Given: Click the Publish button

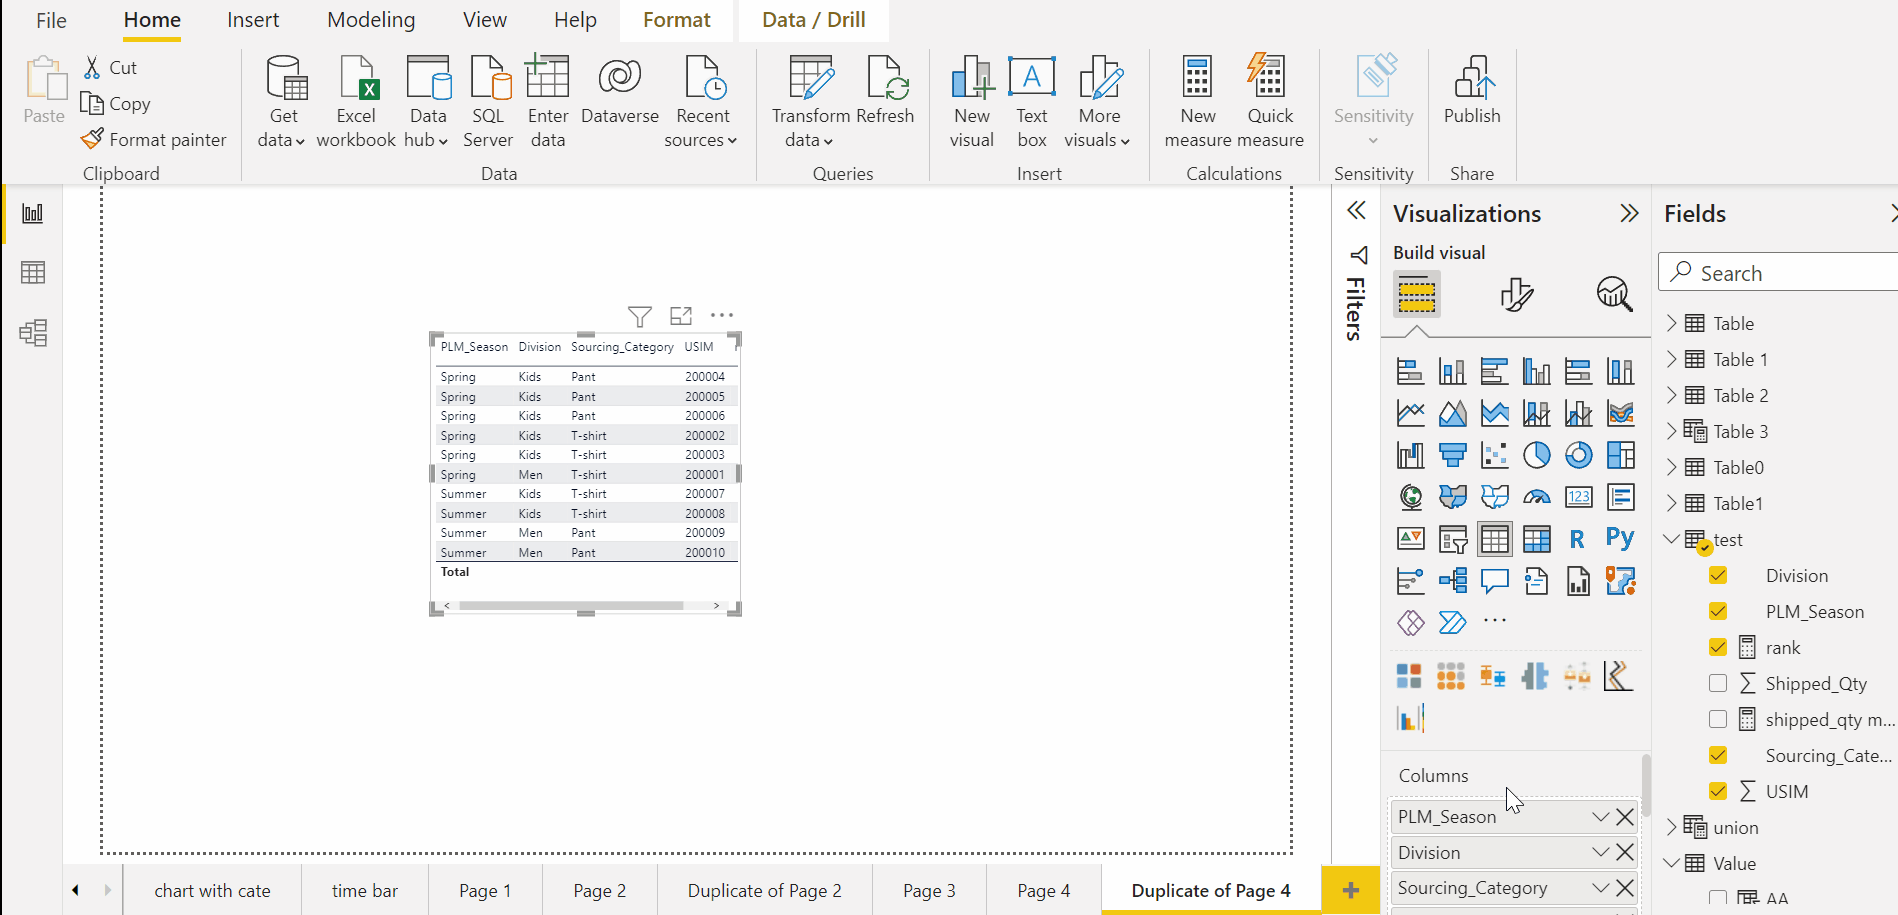Looking at the screenshot, I should [1471, 97].
